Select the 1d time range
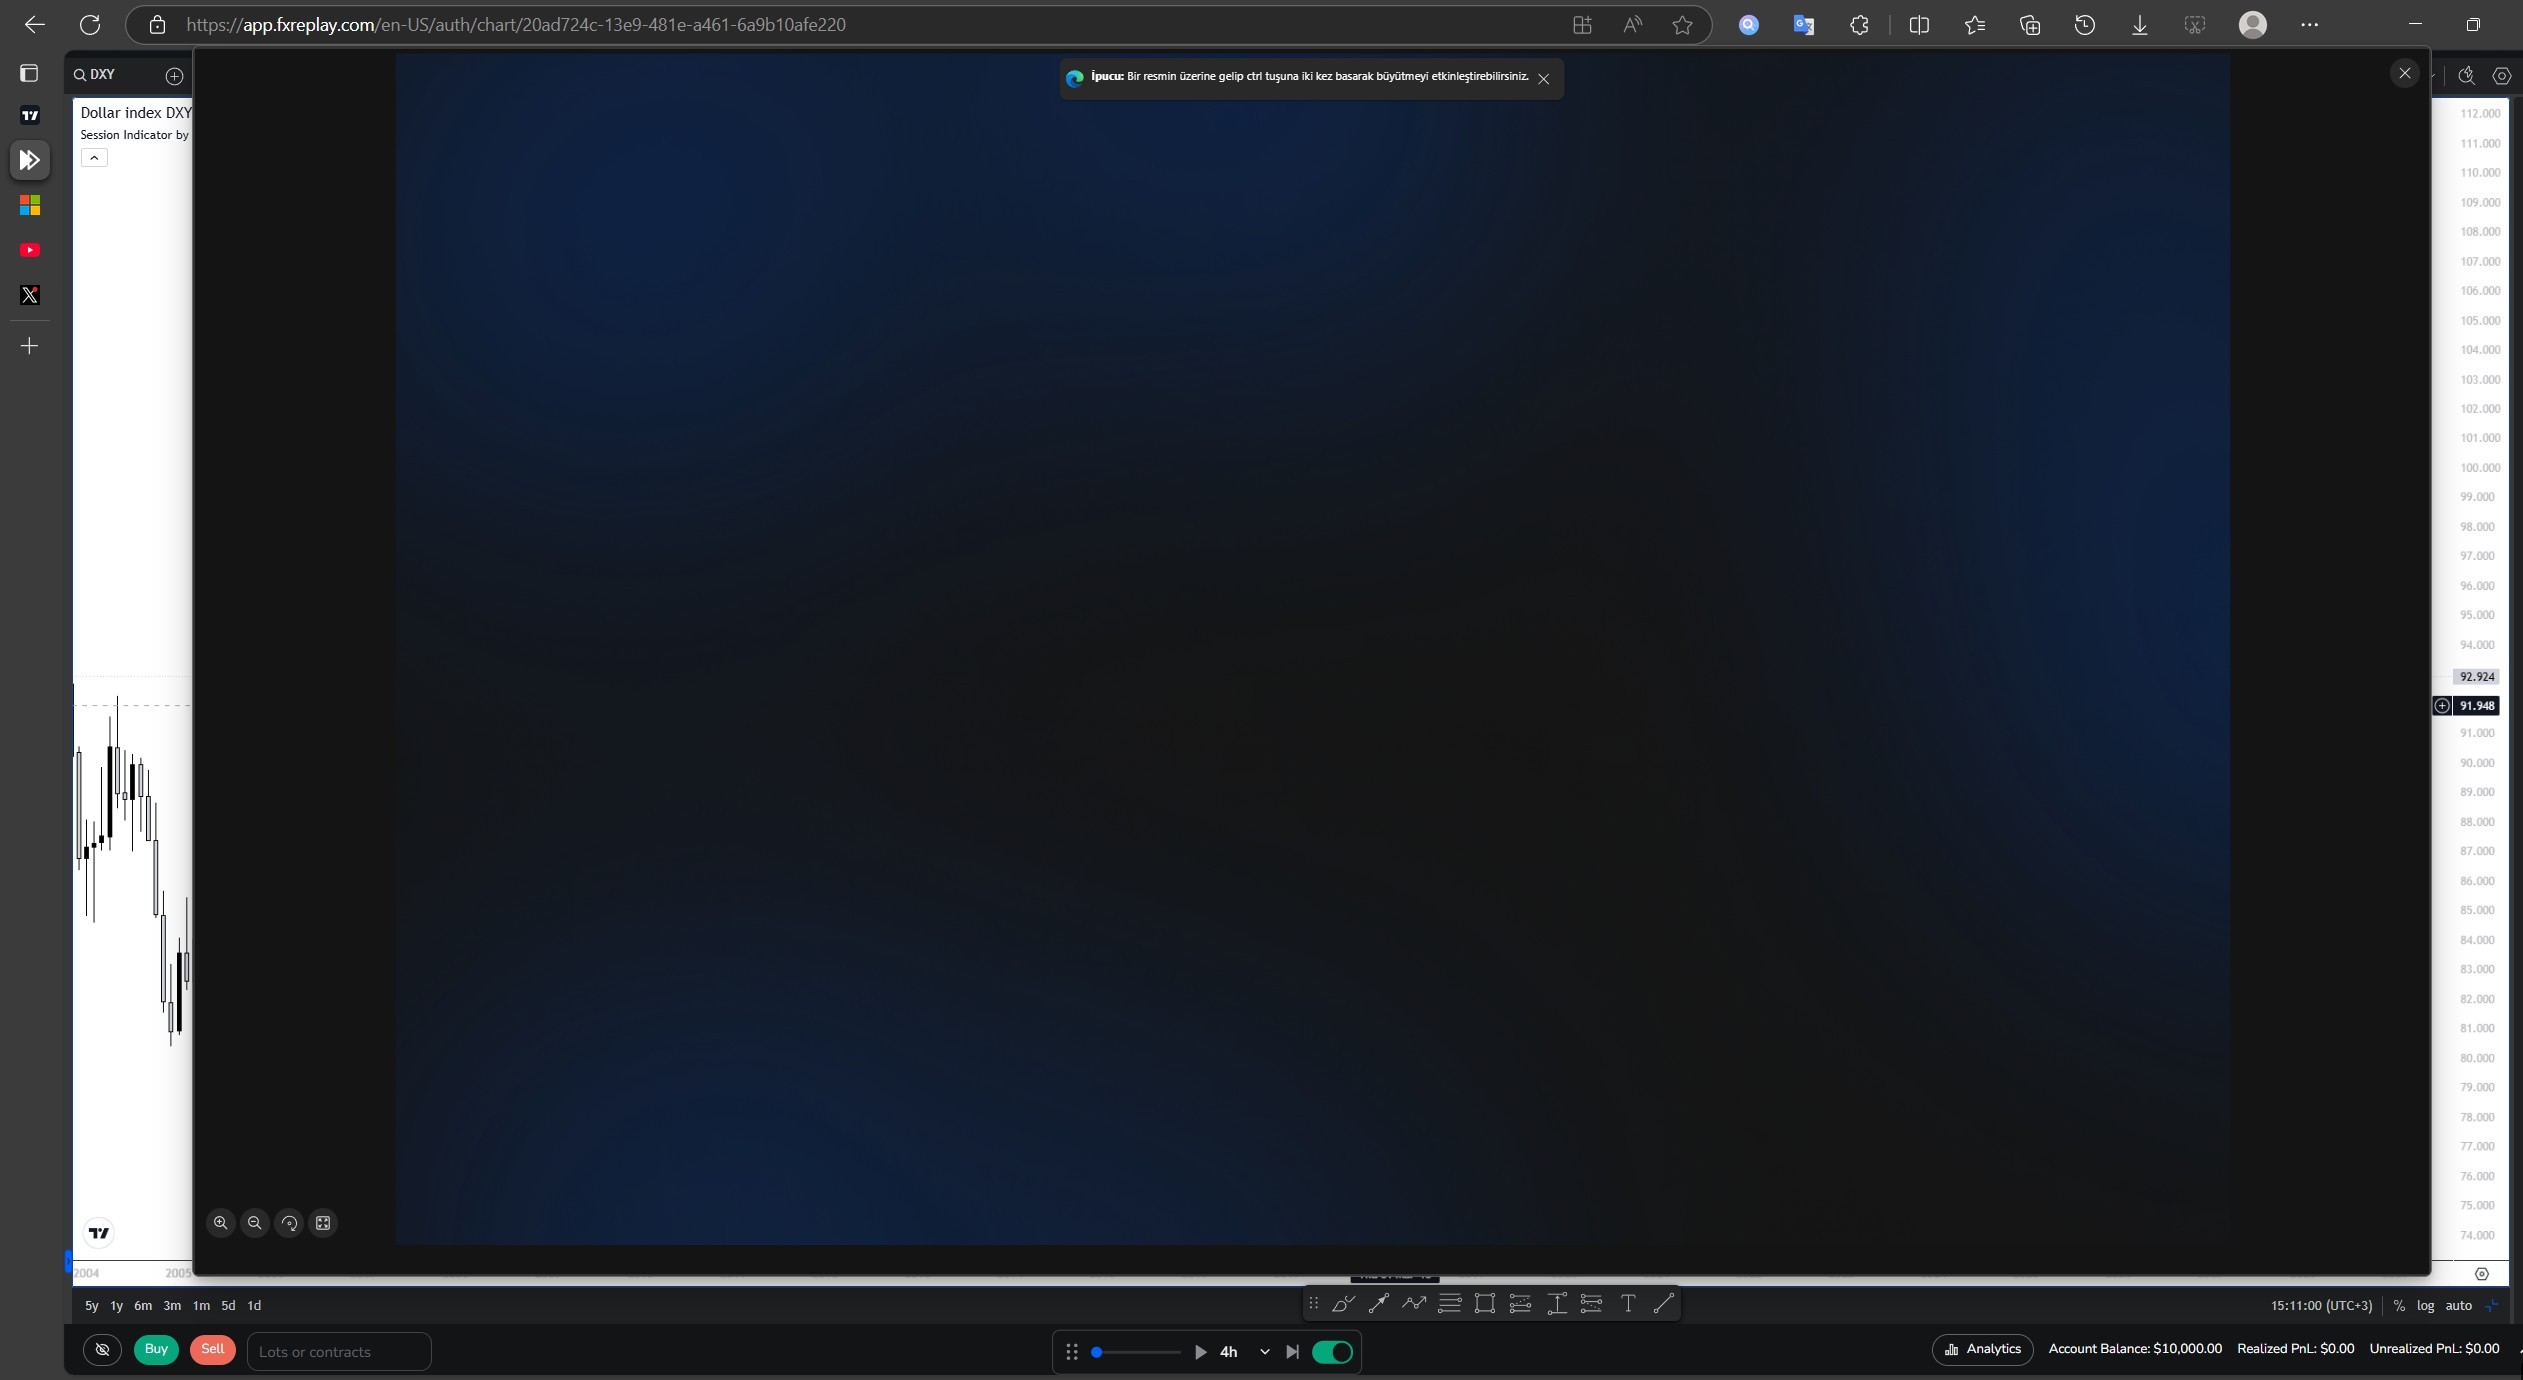This screenshot has height=1380, width=2523. (x=254, y=1305)
